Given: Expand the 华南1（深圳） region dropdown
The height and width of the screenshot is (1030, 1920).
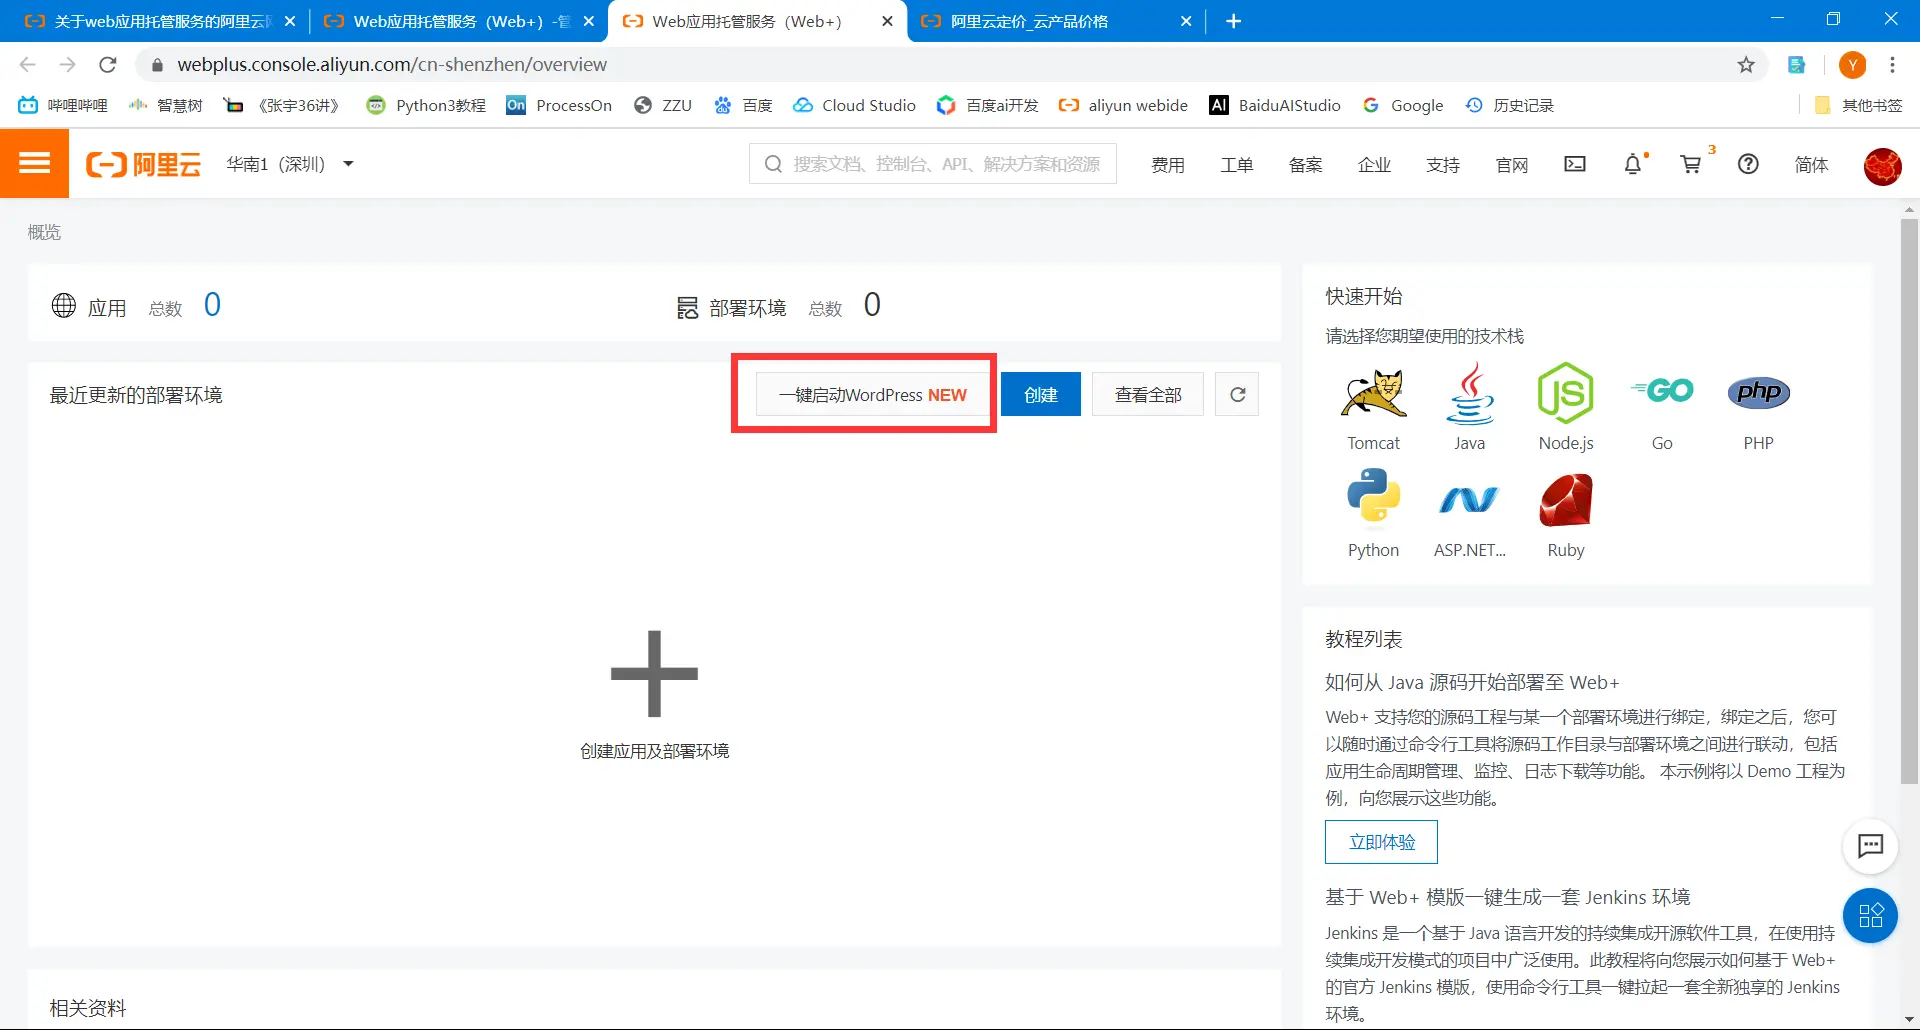Looking at the screenshot, I should tap(290, 164).
